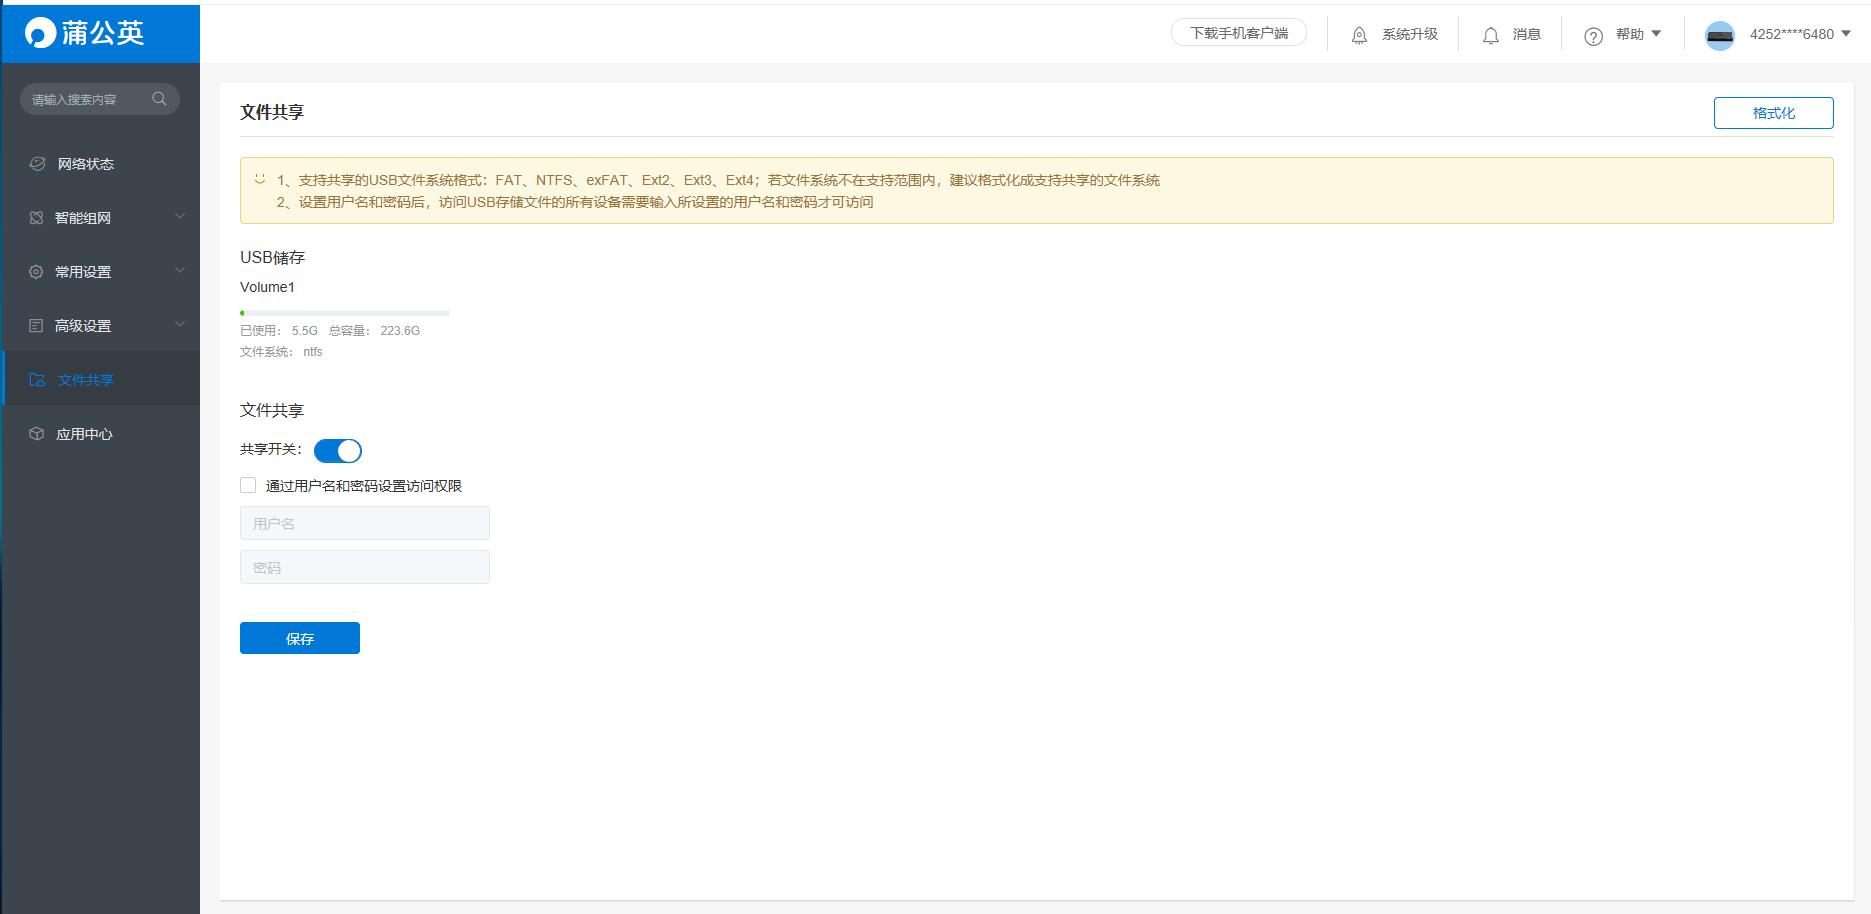
Task: Click the 蒲公英 logo icon
Action: pos(41,33)
